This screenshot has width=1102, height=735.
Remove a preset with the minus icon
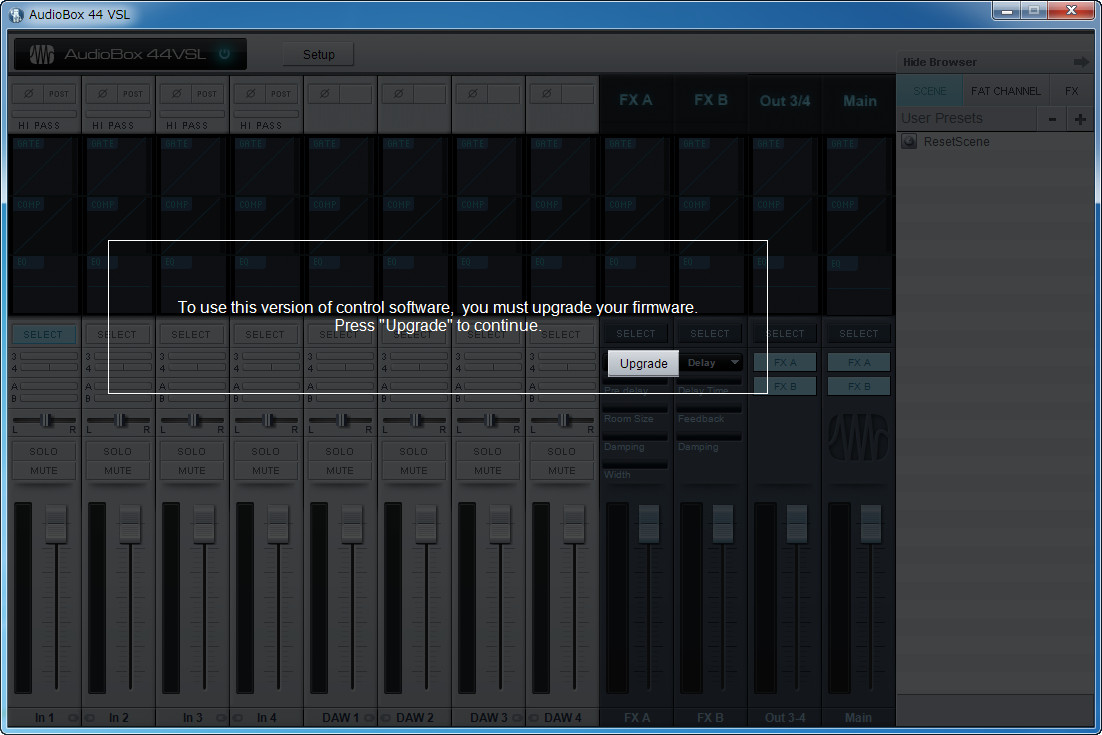coord(1052,119)
